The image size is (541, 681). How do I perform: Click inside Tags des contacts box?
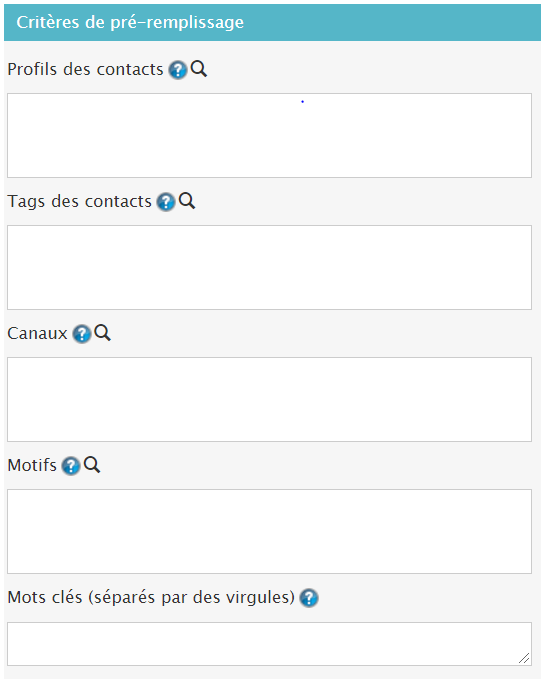tap(269, 268)
